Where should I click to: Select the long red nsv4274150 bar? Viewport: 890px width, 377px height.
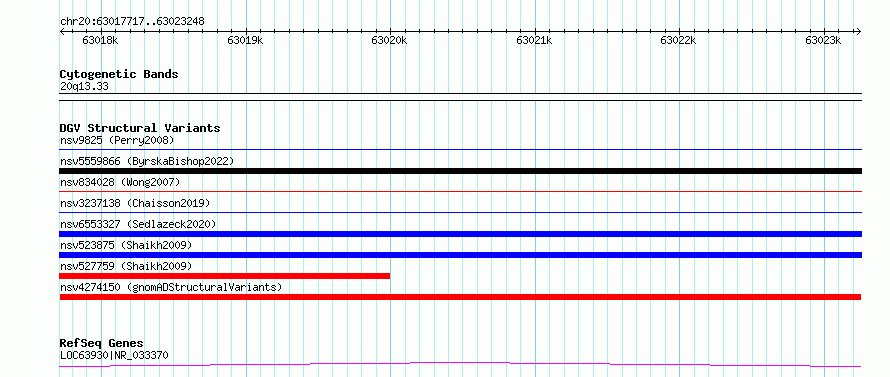(x=460, y=297)
